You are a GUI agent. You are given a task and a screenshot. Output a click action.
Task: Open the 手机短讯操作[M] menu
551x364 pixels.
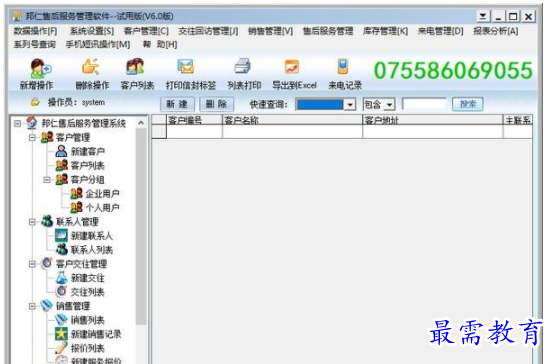(x=98, y=44)
